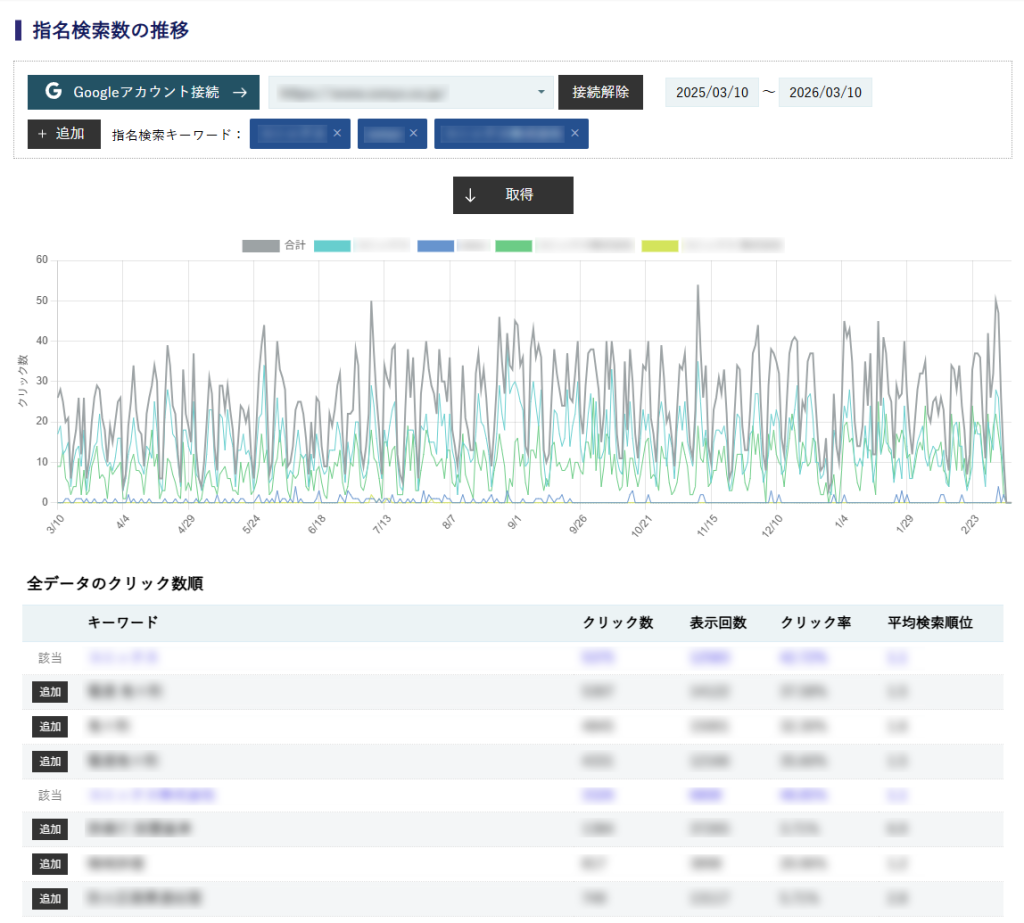Open the start date 2025/03/10 field

click(x=712, y=92)
